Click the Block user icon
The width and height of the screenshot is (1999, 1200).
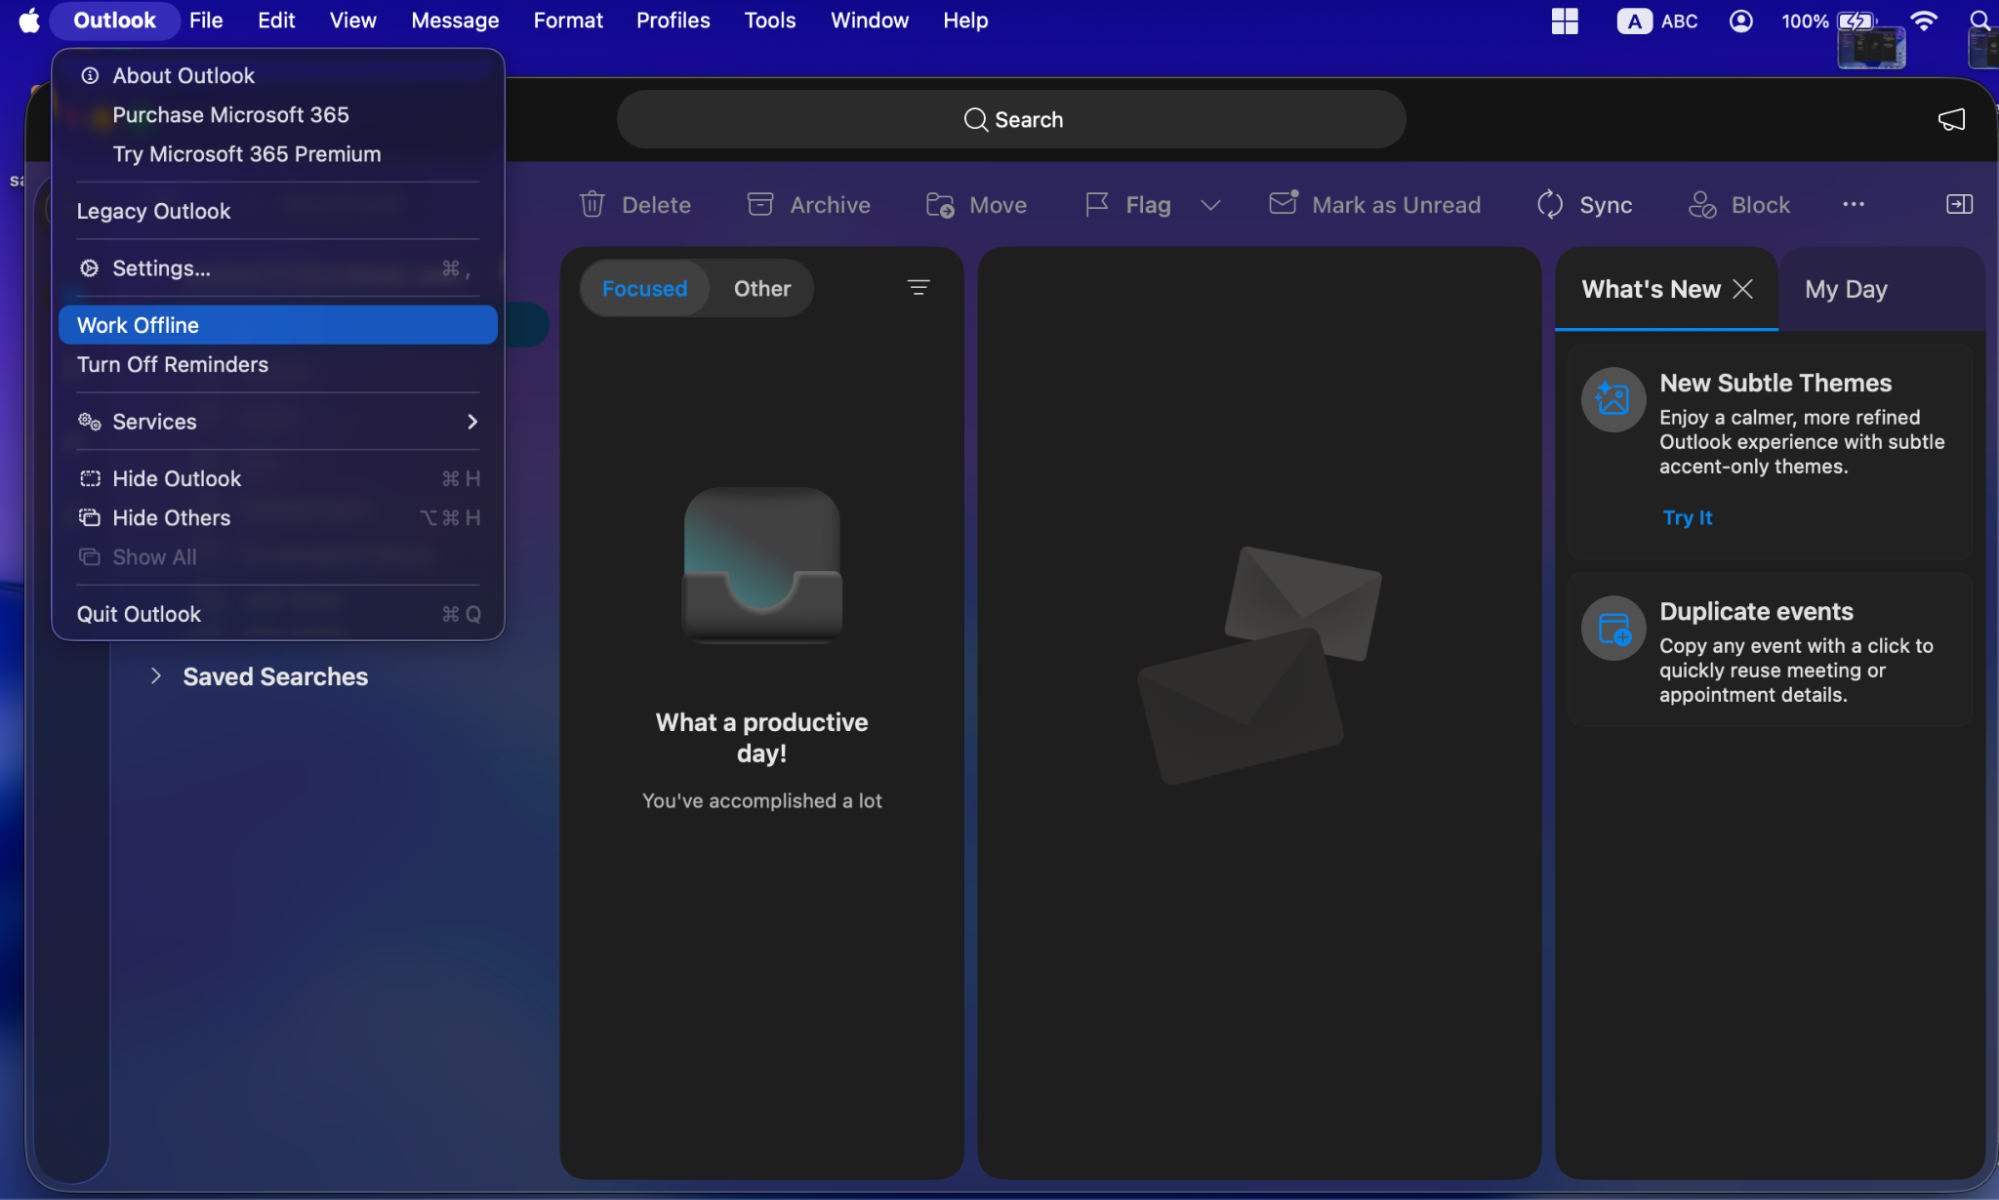tap(1702, 204)
